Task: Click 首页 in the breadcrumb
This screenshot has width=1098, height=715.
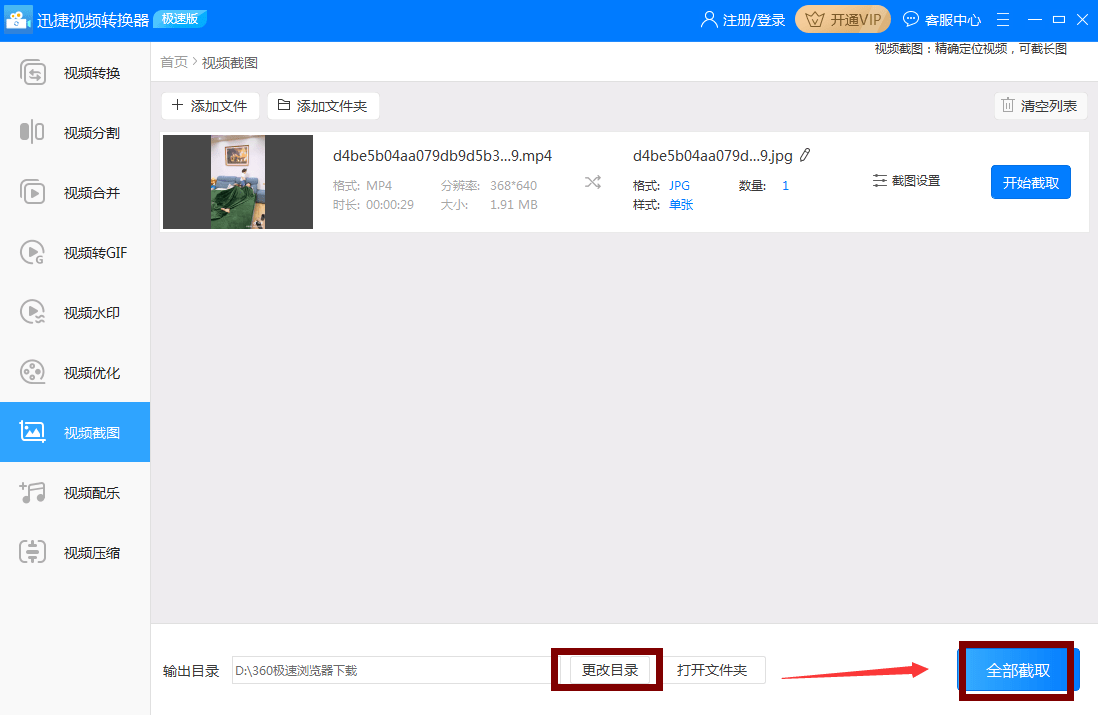Action: [174, 62]
